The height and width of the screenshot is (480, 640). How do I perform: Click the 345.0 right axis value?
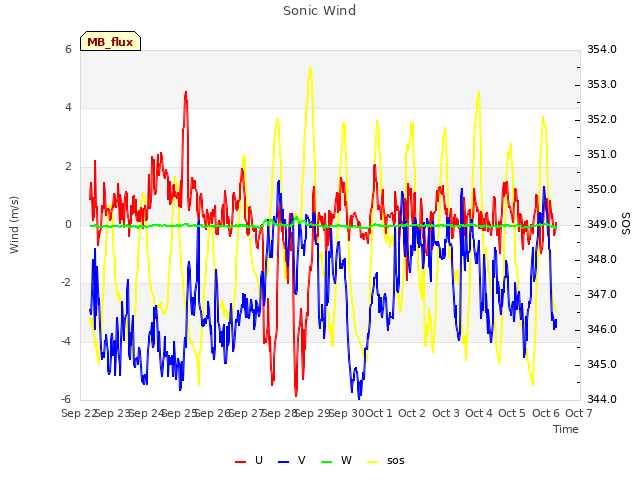602,364
